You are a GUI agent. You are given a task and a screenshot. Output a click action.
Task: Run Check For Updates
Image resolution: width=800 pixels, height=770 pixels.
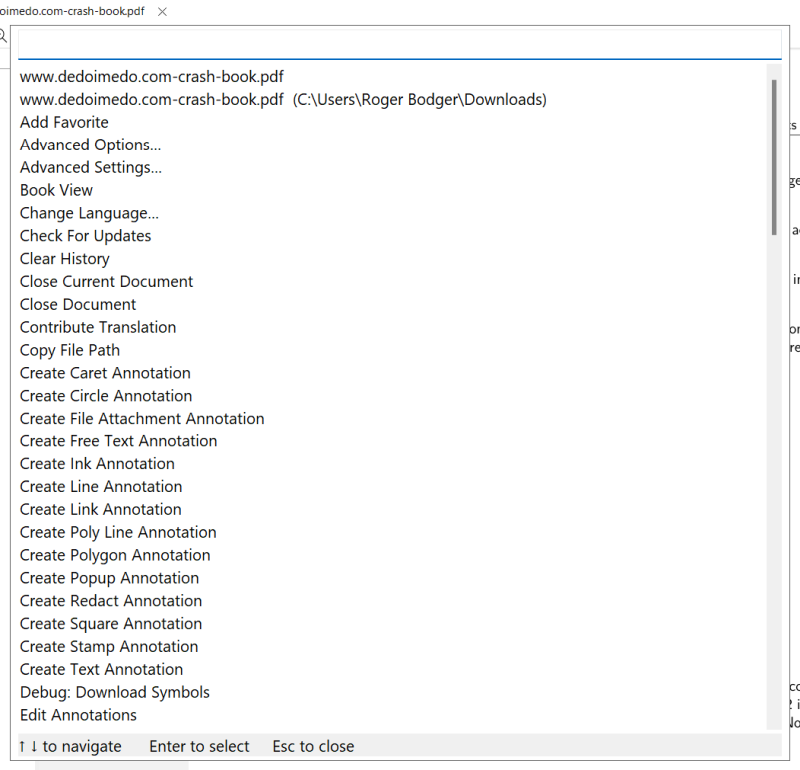tap(85, 235)
